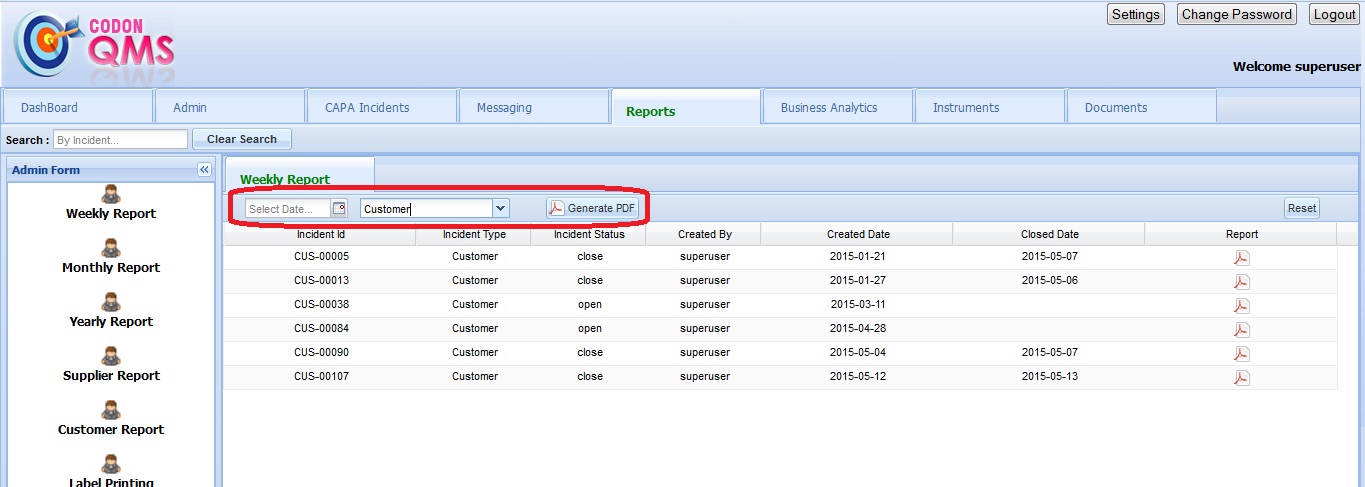Viewport: 1365px width, 487px height.
Task: Expand the Customer incident type dropdown
Action: (x=501, y=208)
